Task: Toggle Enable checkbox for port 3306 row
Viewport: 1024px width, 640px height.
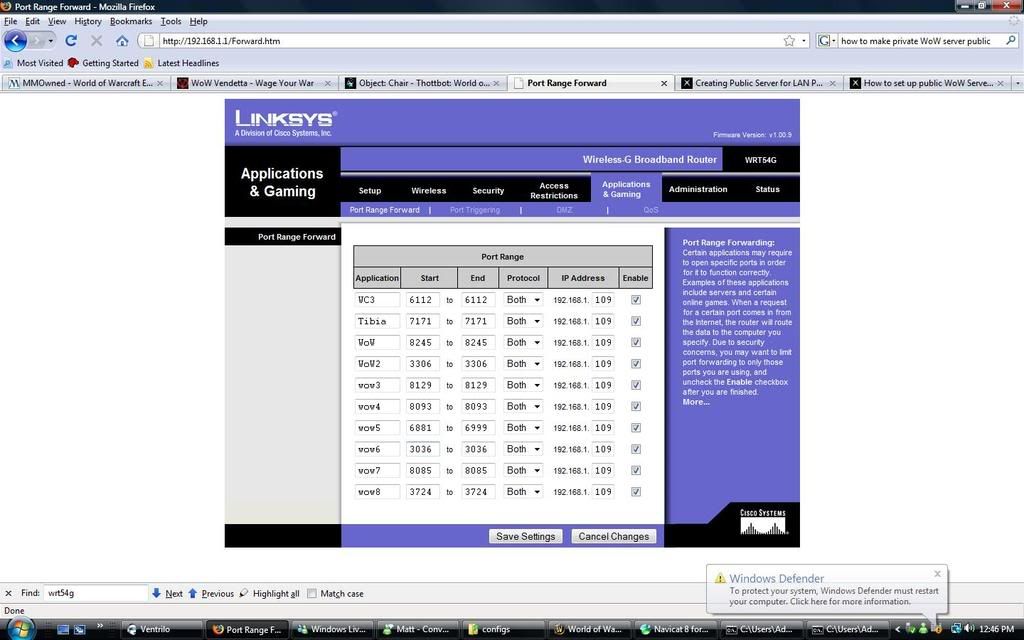Action: [635, 364]
